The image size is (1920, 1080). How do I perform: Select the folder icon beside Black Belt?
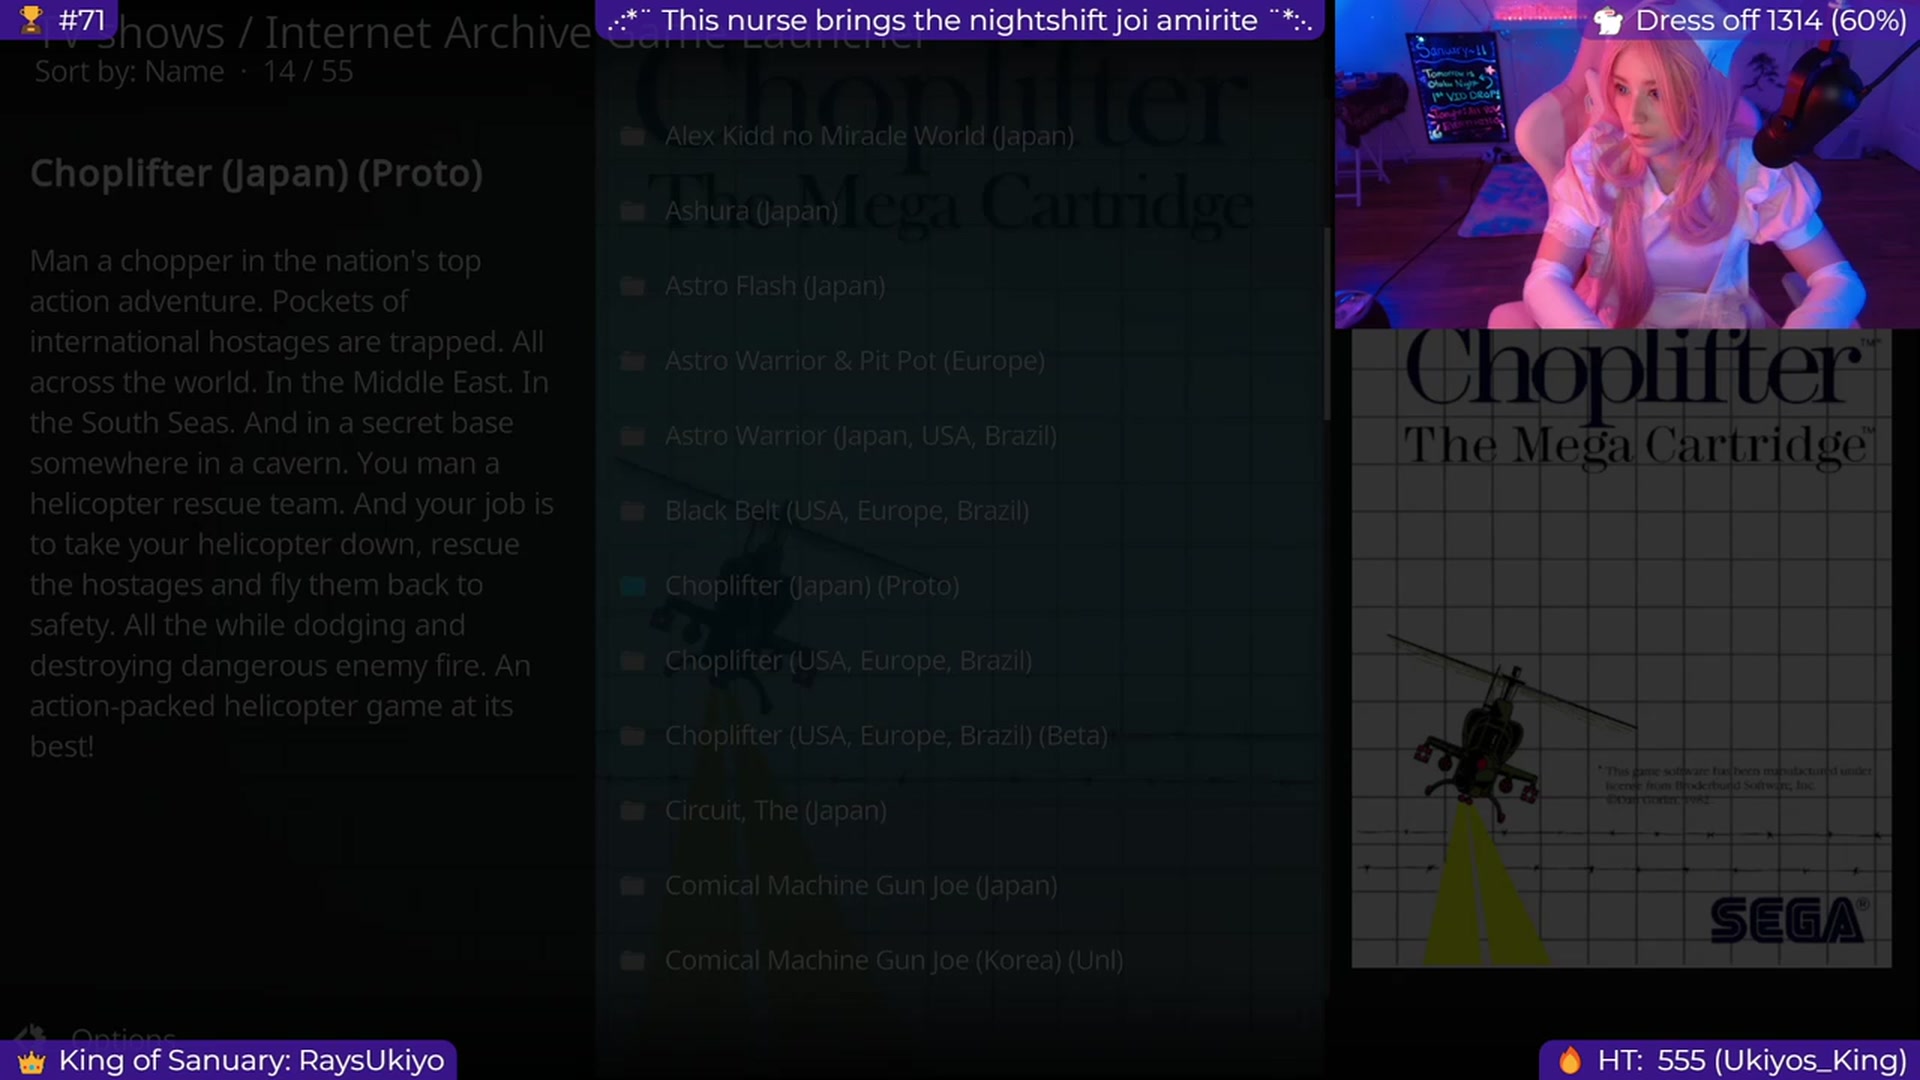[x=632, y=511]
